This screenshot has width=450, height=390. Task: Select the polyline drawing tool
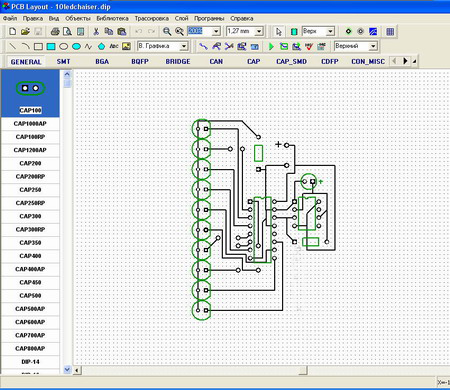point(88,46)
